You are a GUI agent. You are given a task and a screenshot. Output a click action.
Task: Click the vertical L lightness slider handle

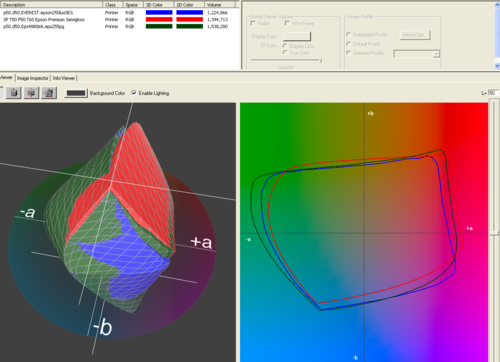pyautogui.click(x=494, y=232)
